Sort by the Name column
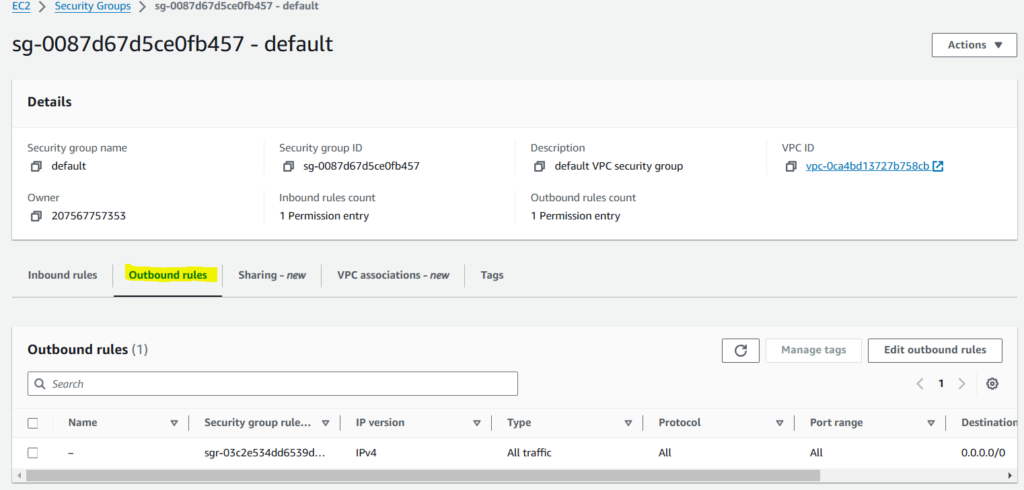 click(x=174, y=423)
